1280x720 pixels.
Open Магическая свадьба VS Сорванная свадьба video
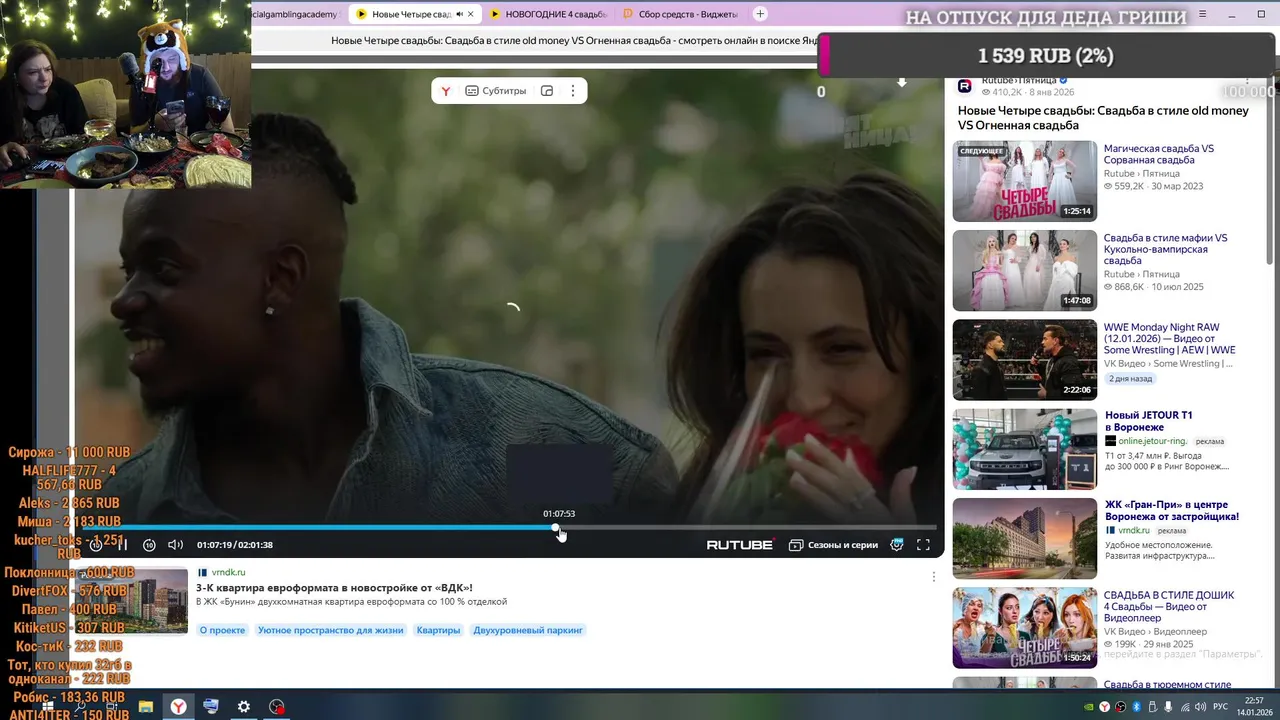click(1159, 154)
